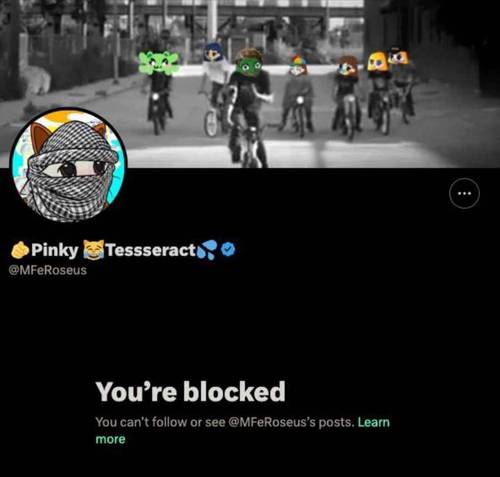This screenshot has width=500, height=477.
Task: Click the blue-haired character face in the banner
Action: [x=213, y=52]
